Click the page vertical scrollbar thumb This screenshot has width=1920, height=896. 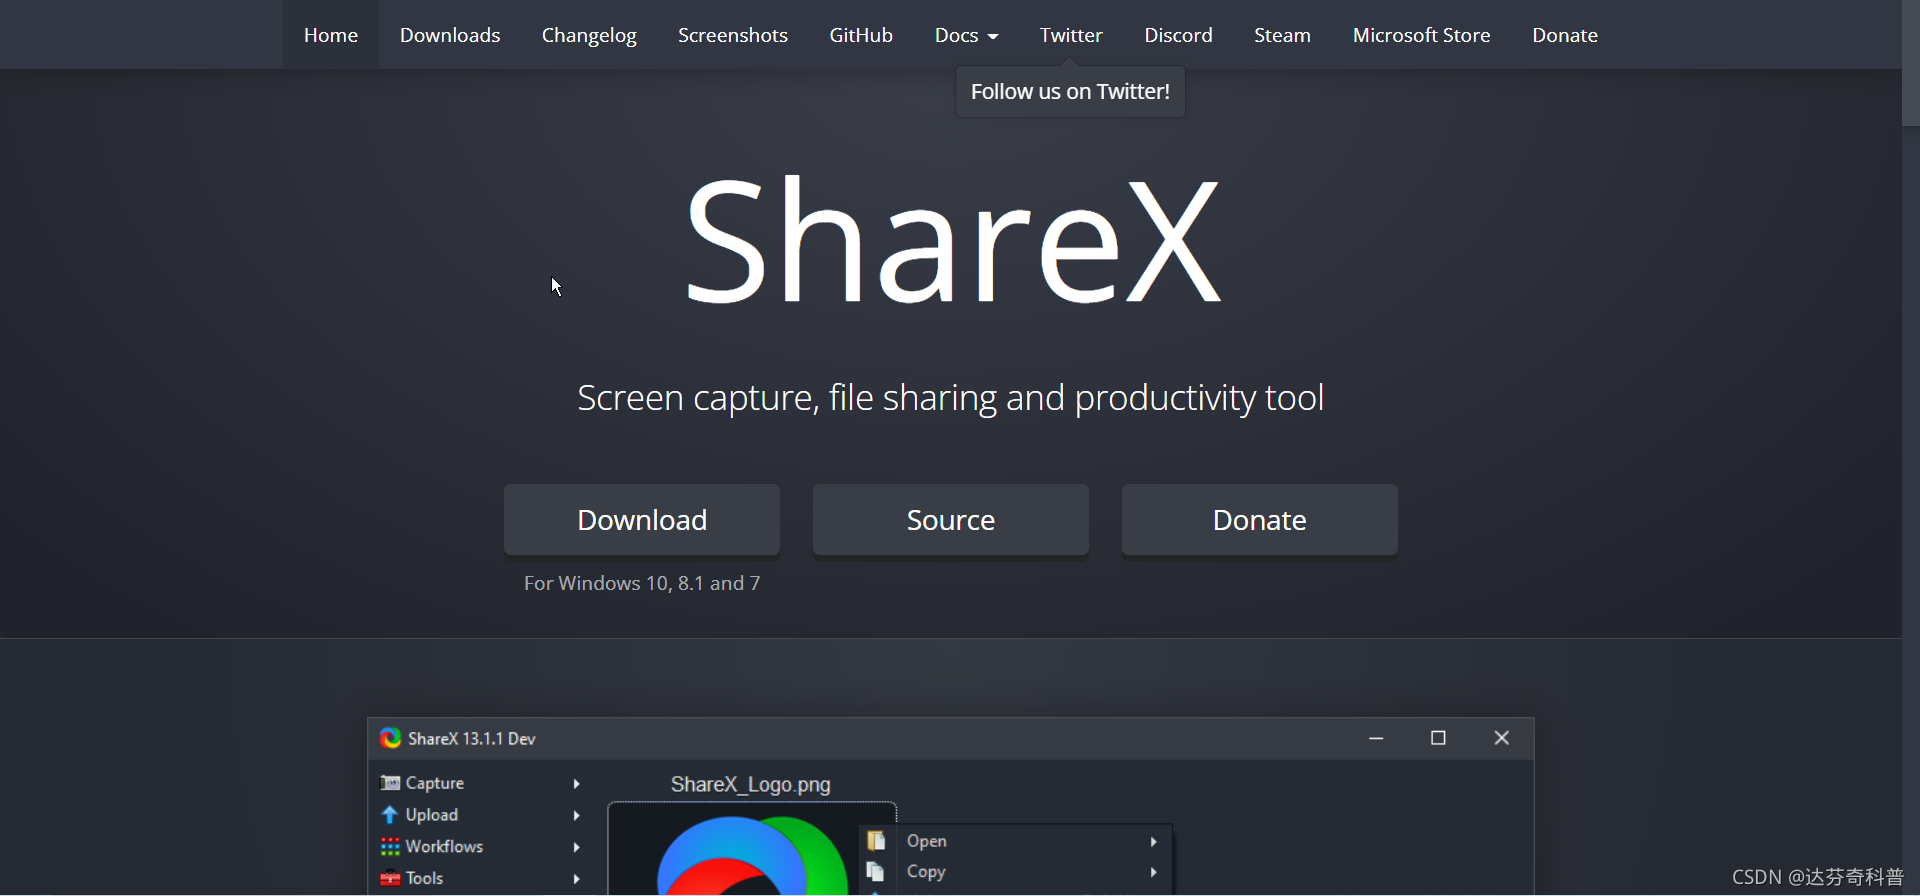point(1911,62)
